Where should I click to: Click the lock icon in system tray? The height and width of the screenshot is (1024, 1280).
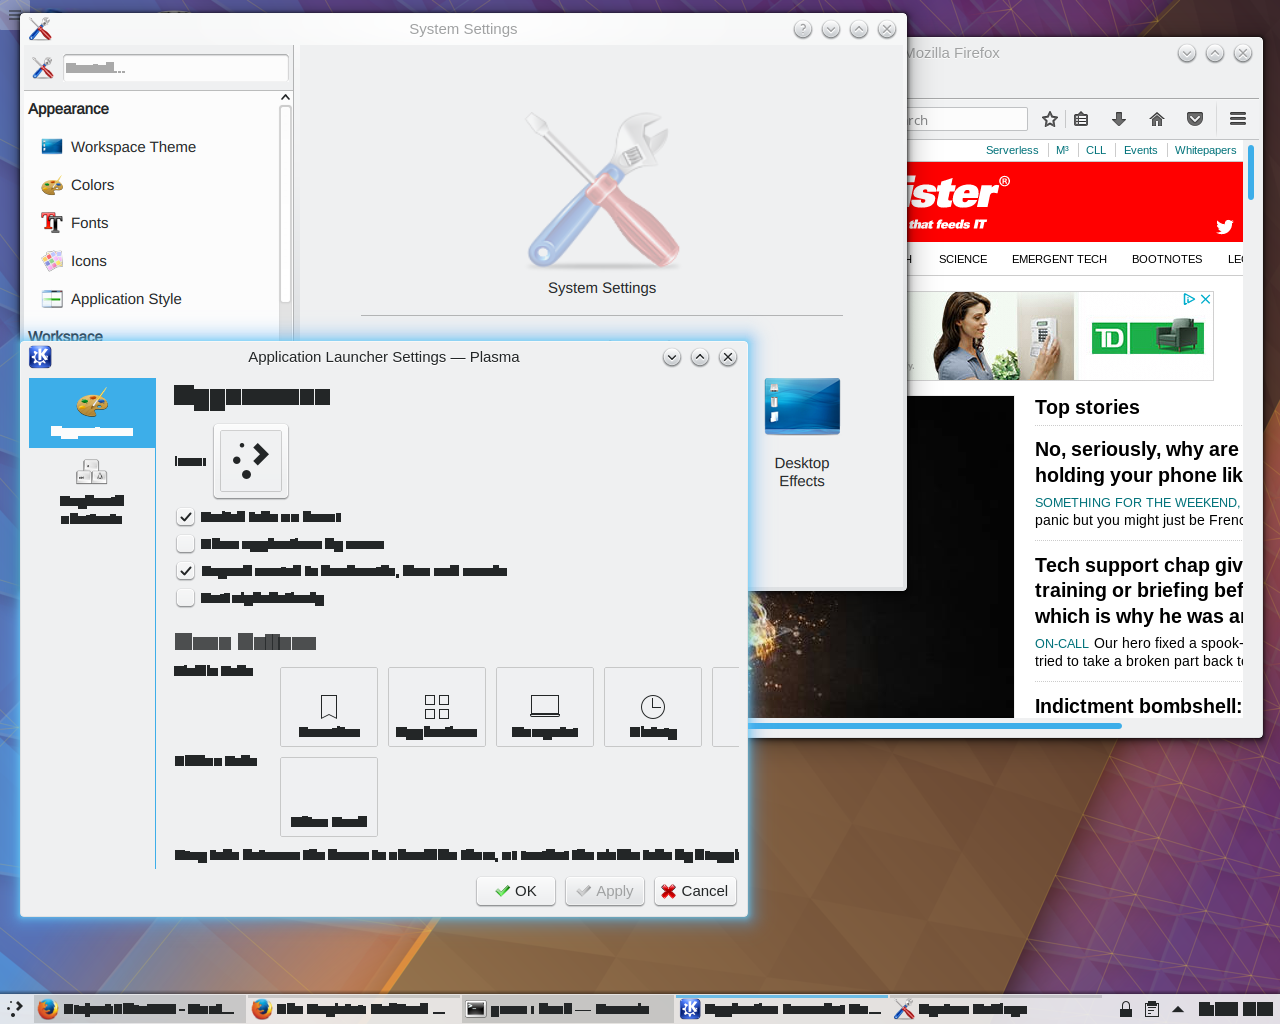(1126, 1009)
